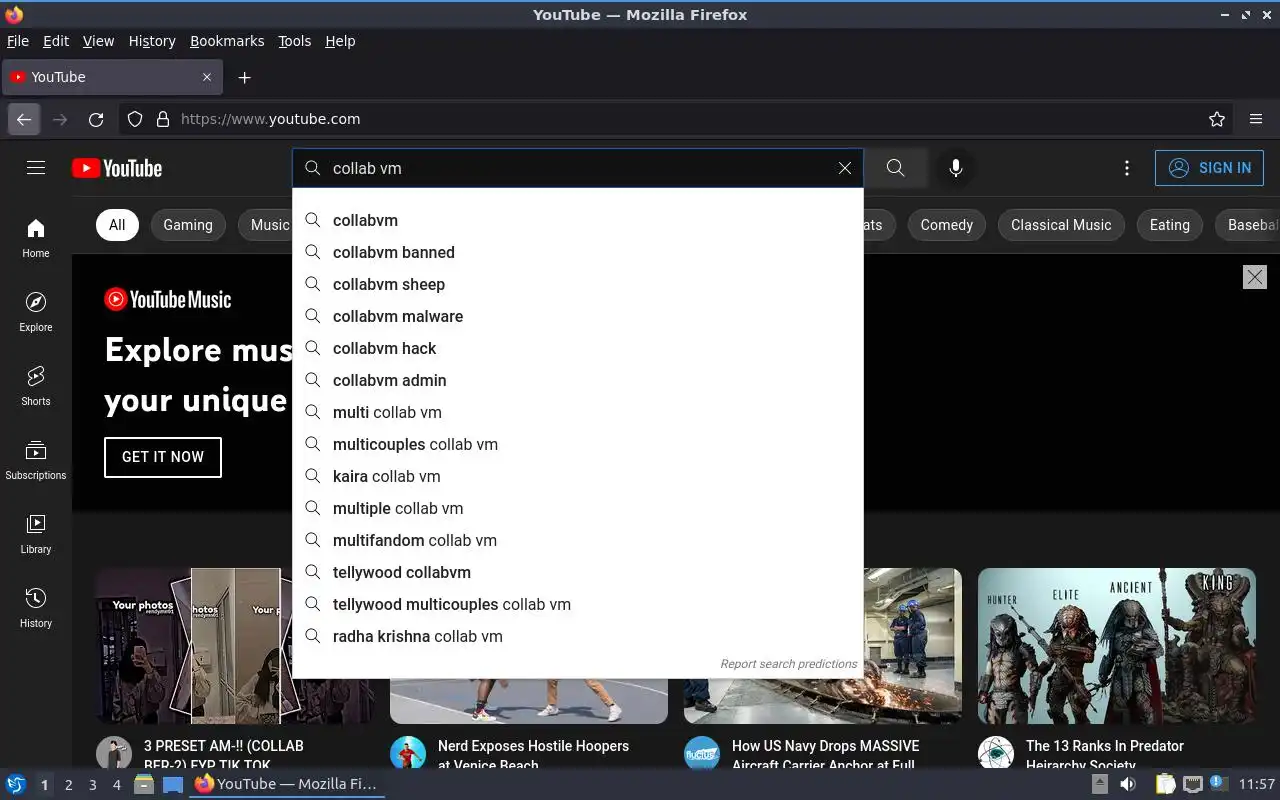The height and width of the screenshot is (800, 1280).
Task: Open the History menu
Action: (152, 41)
